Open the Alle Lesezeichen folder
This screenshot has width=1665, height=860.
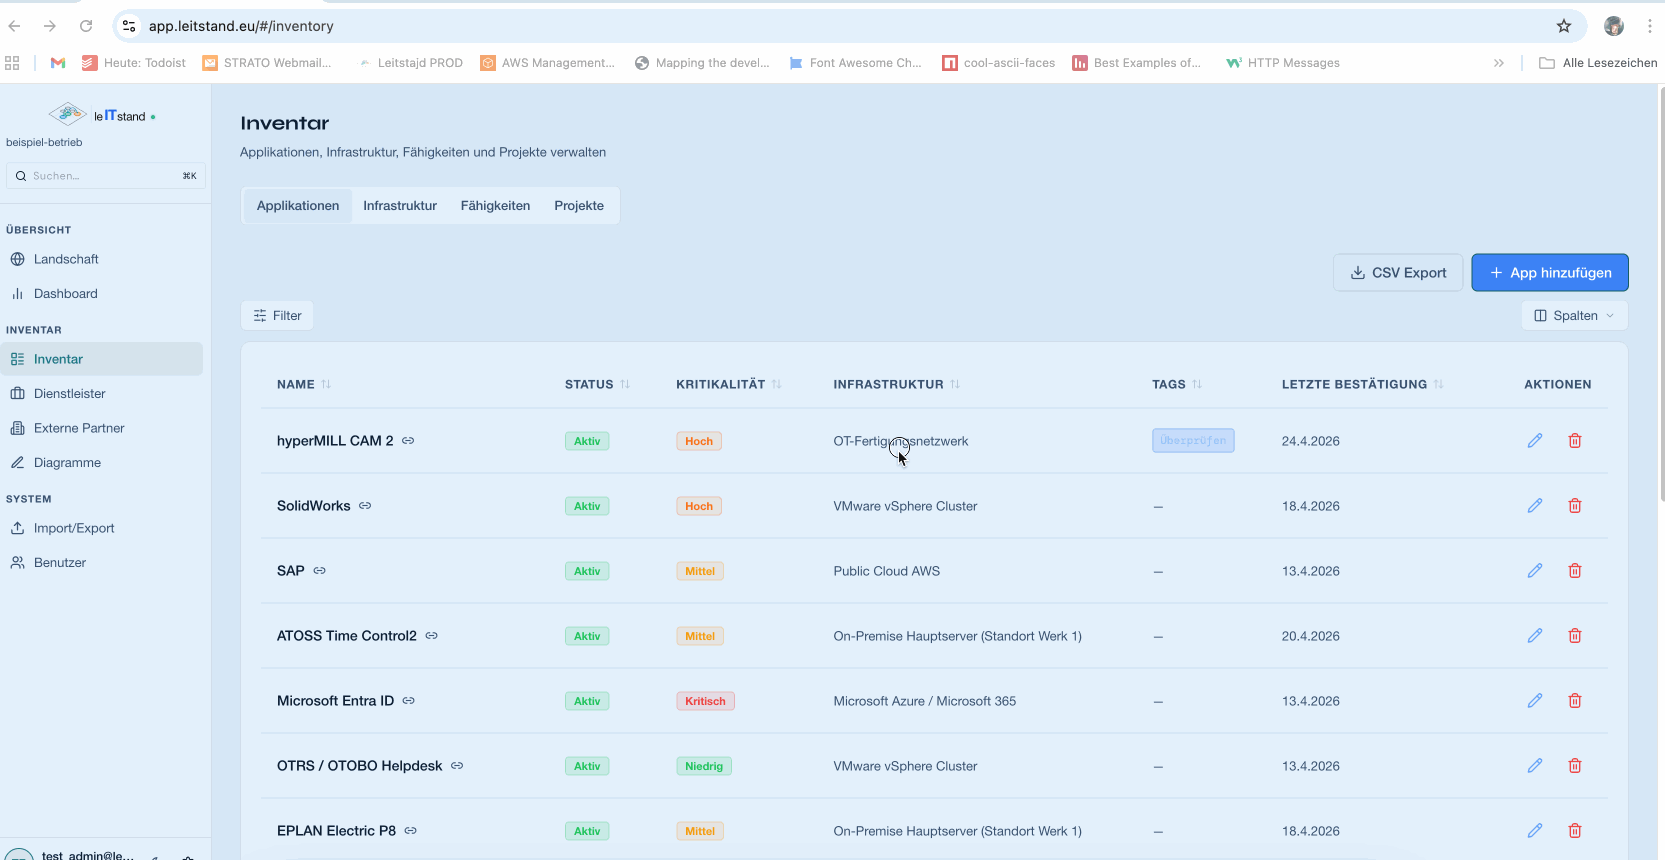1598,63
